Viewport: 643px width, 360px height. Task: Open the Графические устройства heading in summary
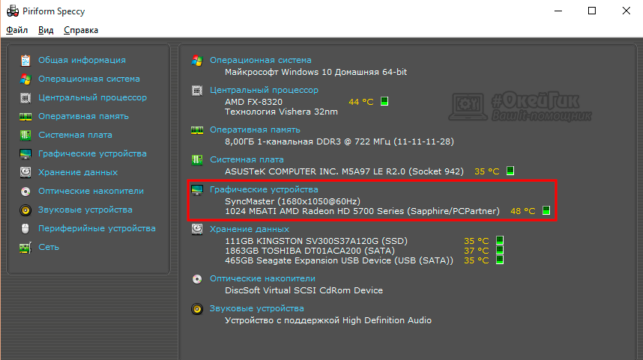[x=264, y=189]
